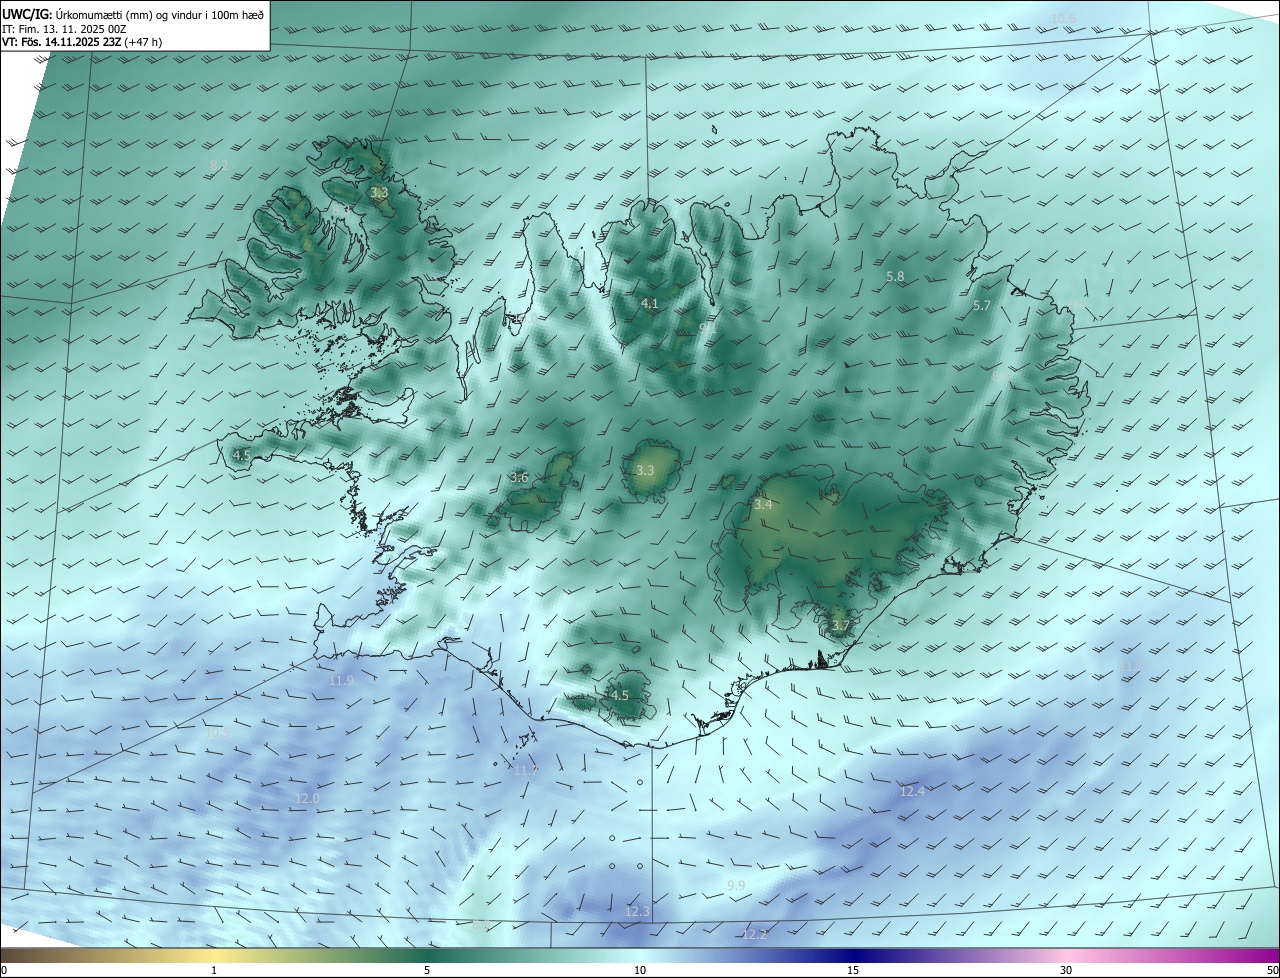1280x978 pixels.
Task: Click the 3.4 value label on Vatnajökull
Action: (763, 505)
